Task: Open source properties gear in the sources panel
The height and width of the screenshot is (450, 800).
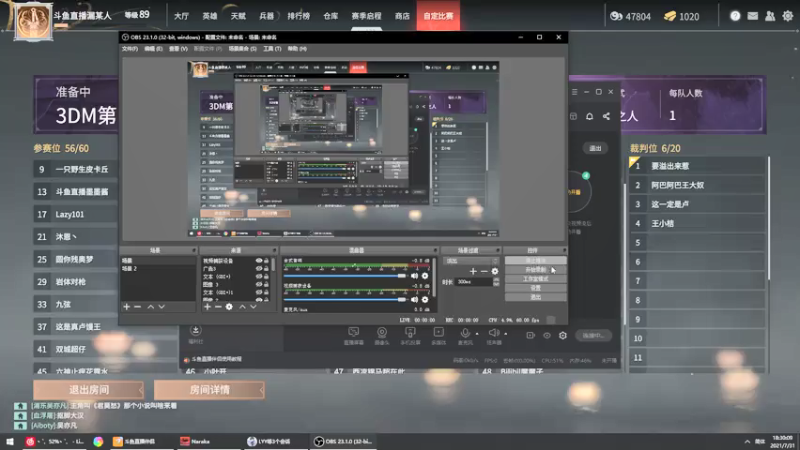Action: pyautogui.click(x=229, y=307)
